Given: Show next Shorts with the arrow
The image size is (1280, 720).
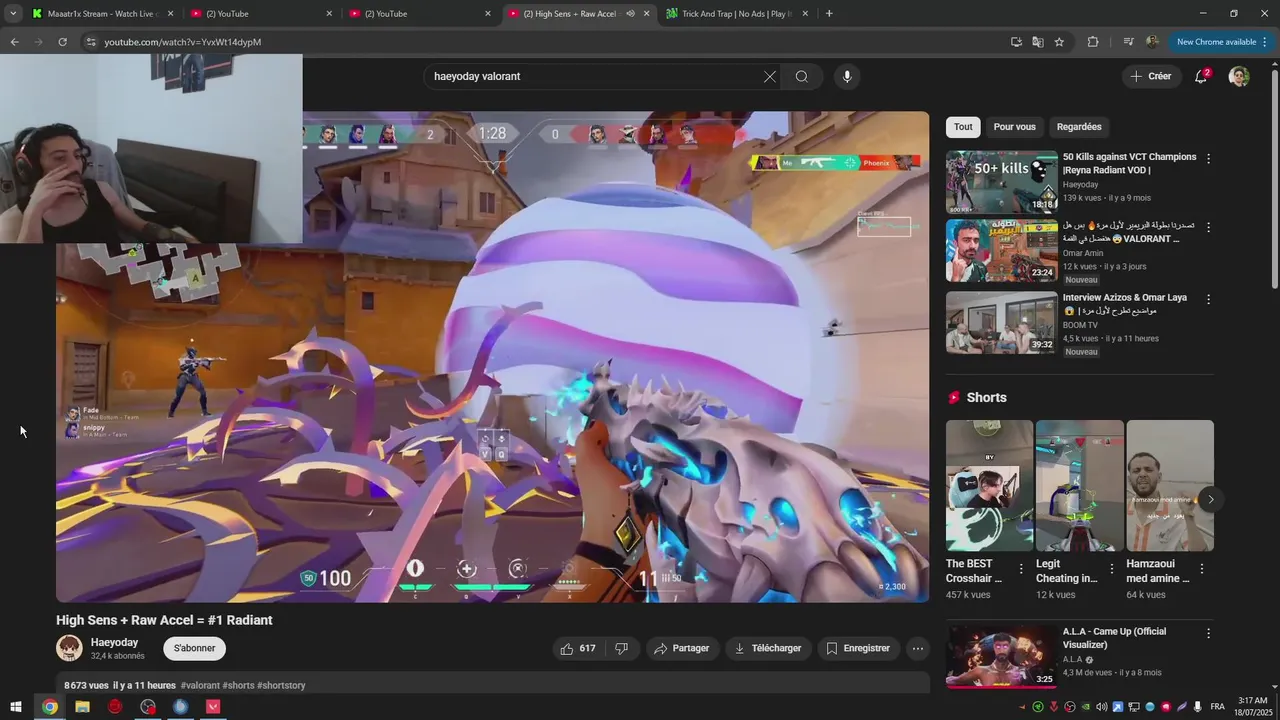Looking at the screenshot, I should (x=1211, y=499).
